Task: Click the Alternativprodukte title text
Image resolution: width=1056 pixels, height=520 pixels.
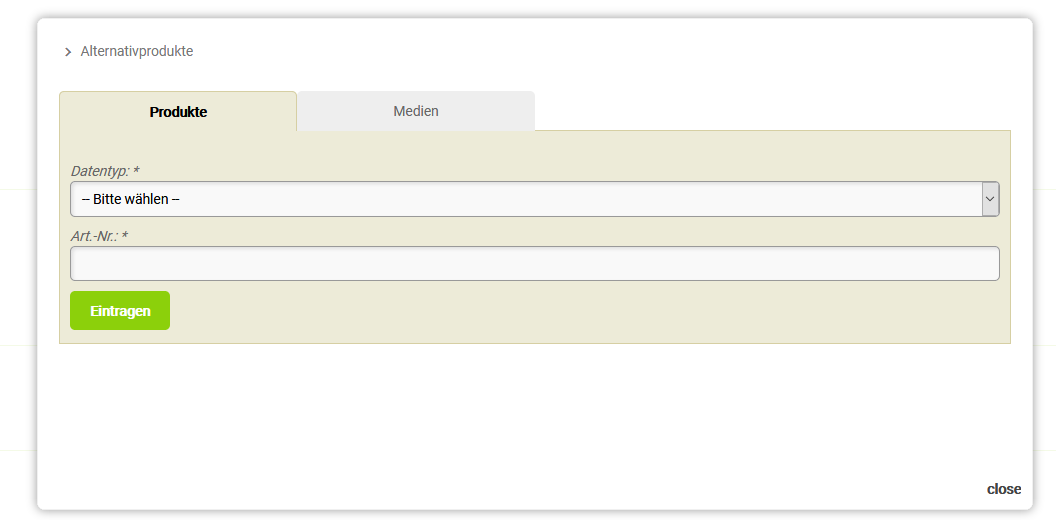Action: click(x=136, y=51)
